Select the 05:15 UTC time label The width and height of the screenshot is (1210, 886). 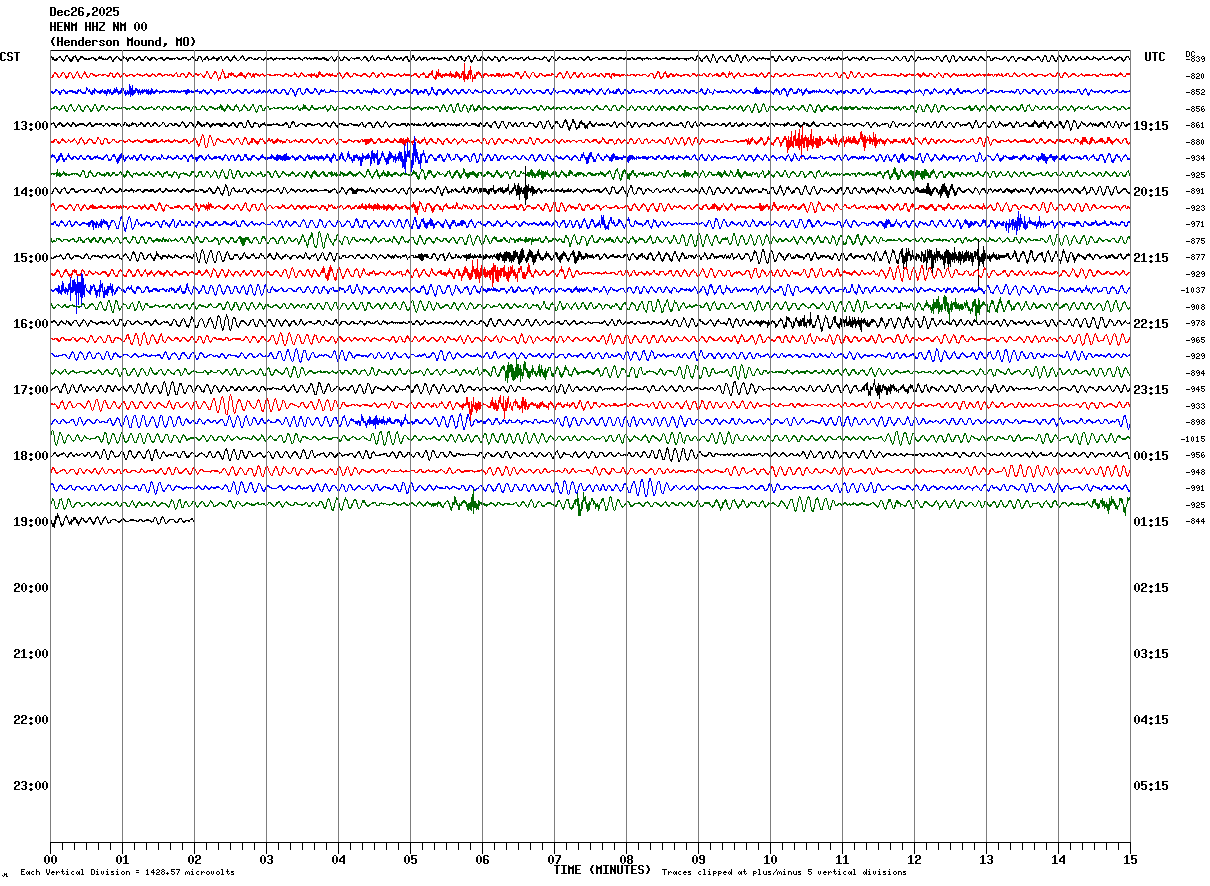[1150, 786]
